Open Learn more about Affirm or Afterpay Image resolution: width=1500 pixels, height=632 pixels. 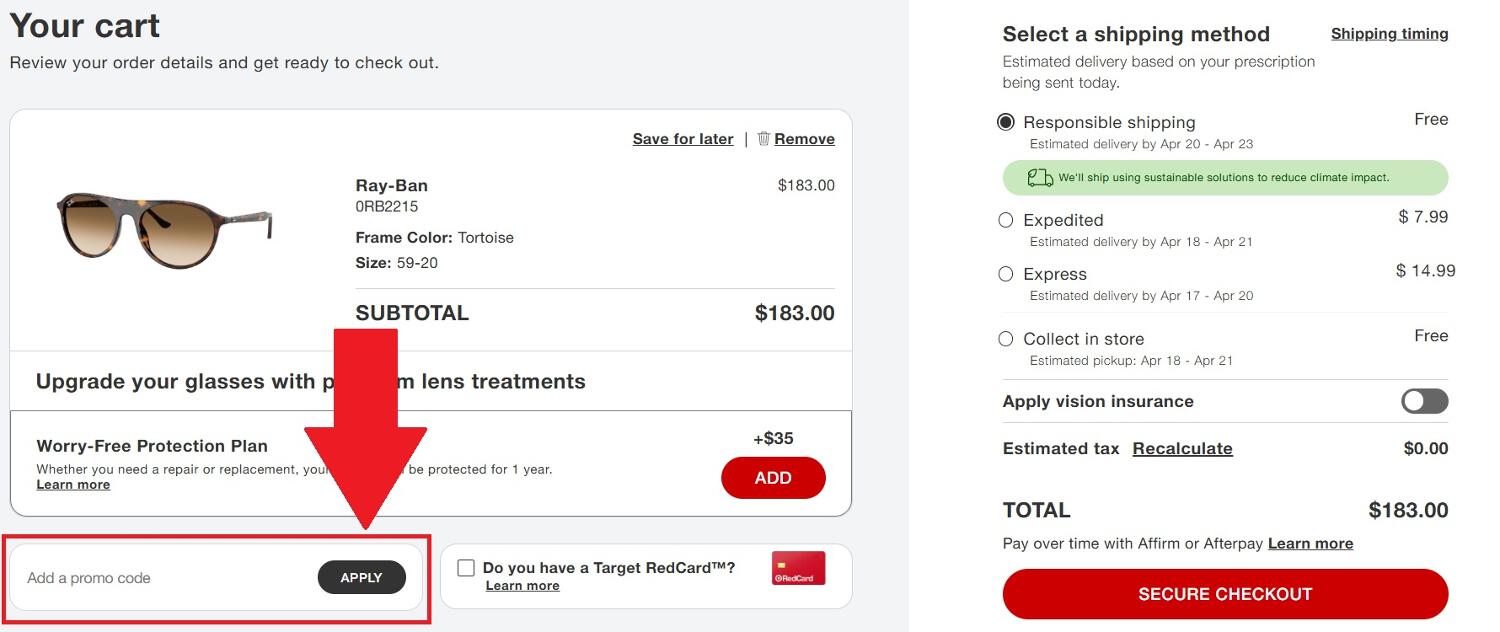(x=1310, y=543)
